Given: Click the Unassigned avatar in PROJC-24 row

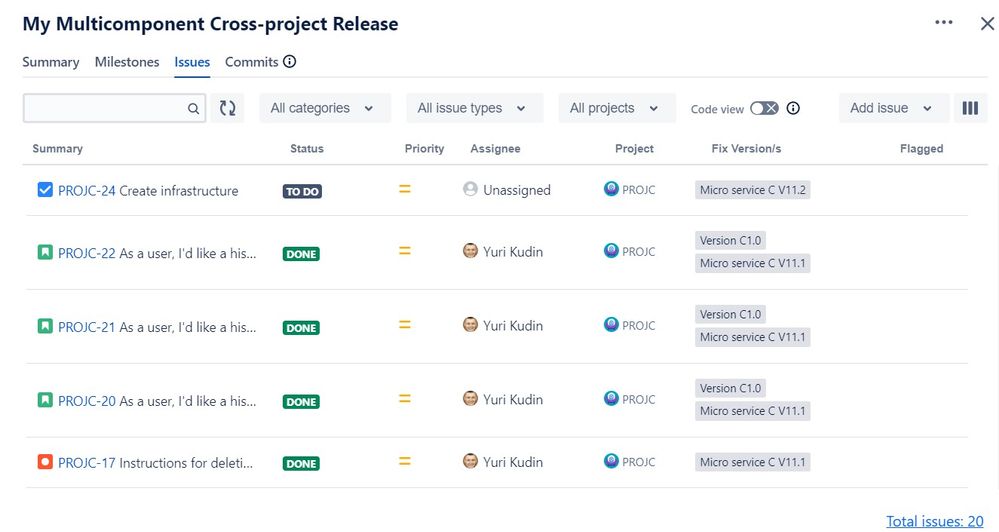Looking at the screenshot, I should coord(470,189).
